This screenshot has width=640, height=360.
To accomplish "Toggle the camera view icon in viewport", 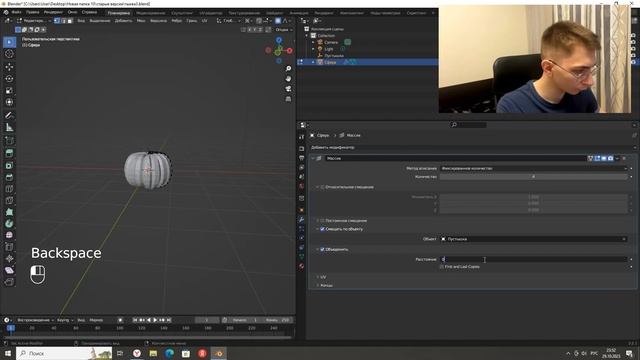I will click(x=288, y=89).
